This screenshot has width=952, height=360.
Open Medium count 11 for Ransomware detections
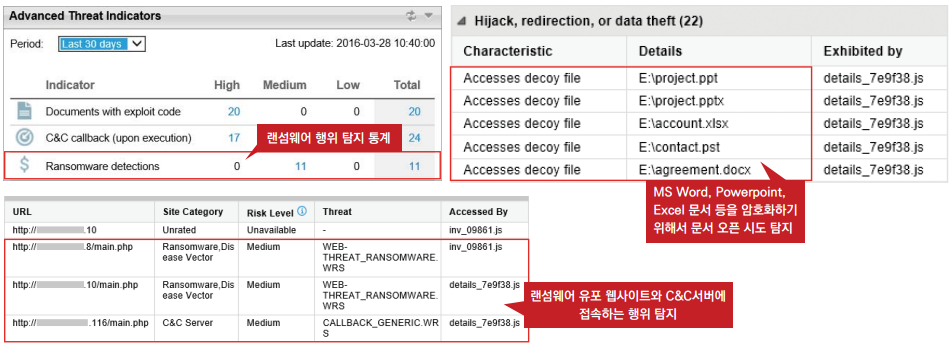point(300,166)
